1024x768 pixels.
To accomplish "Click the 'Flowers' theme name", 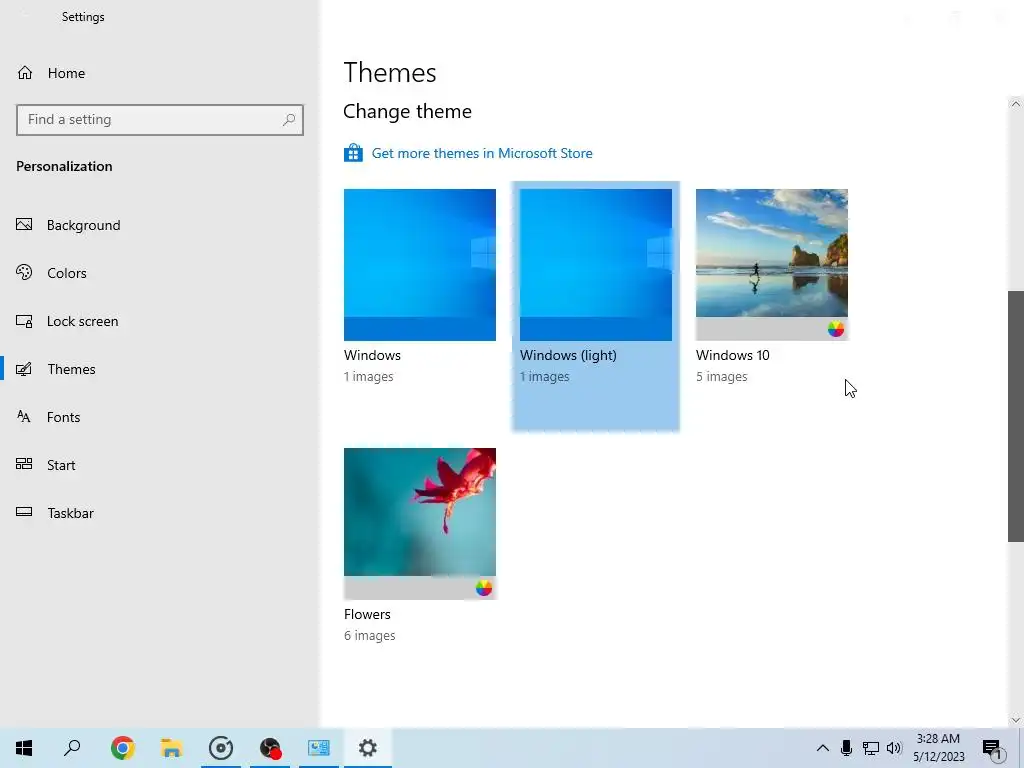I will [367, 615].
